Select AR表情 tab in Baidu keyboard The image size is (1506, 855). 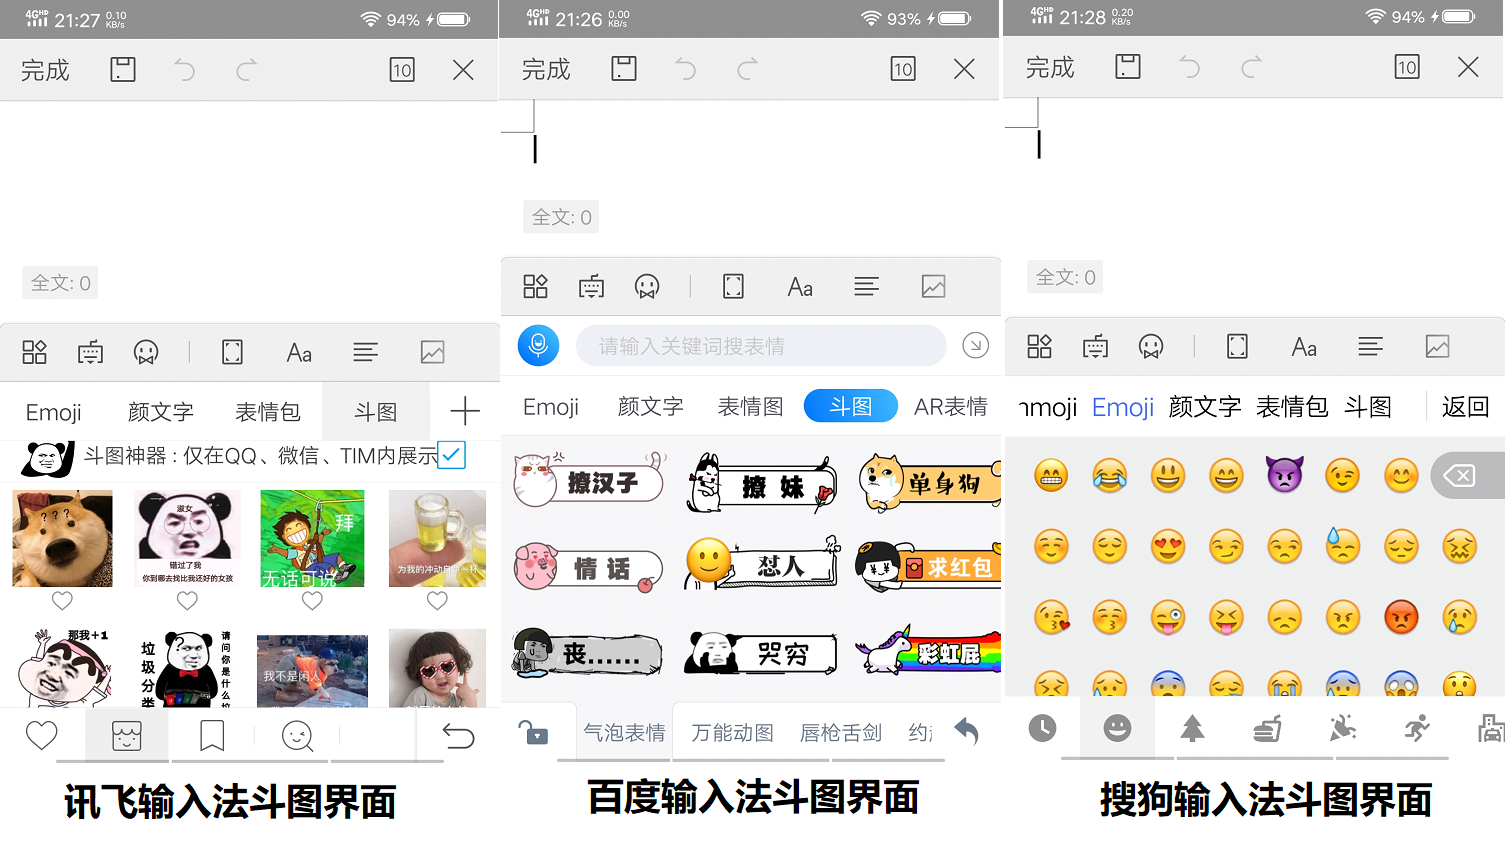tap(950, 407)
